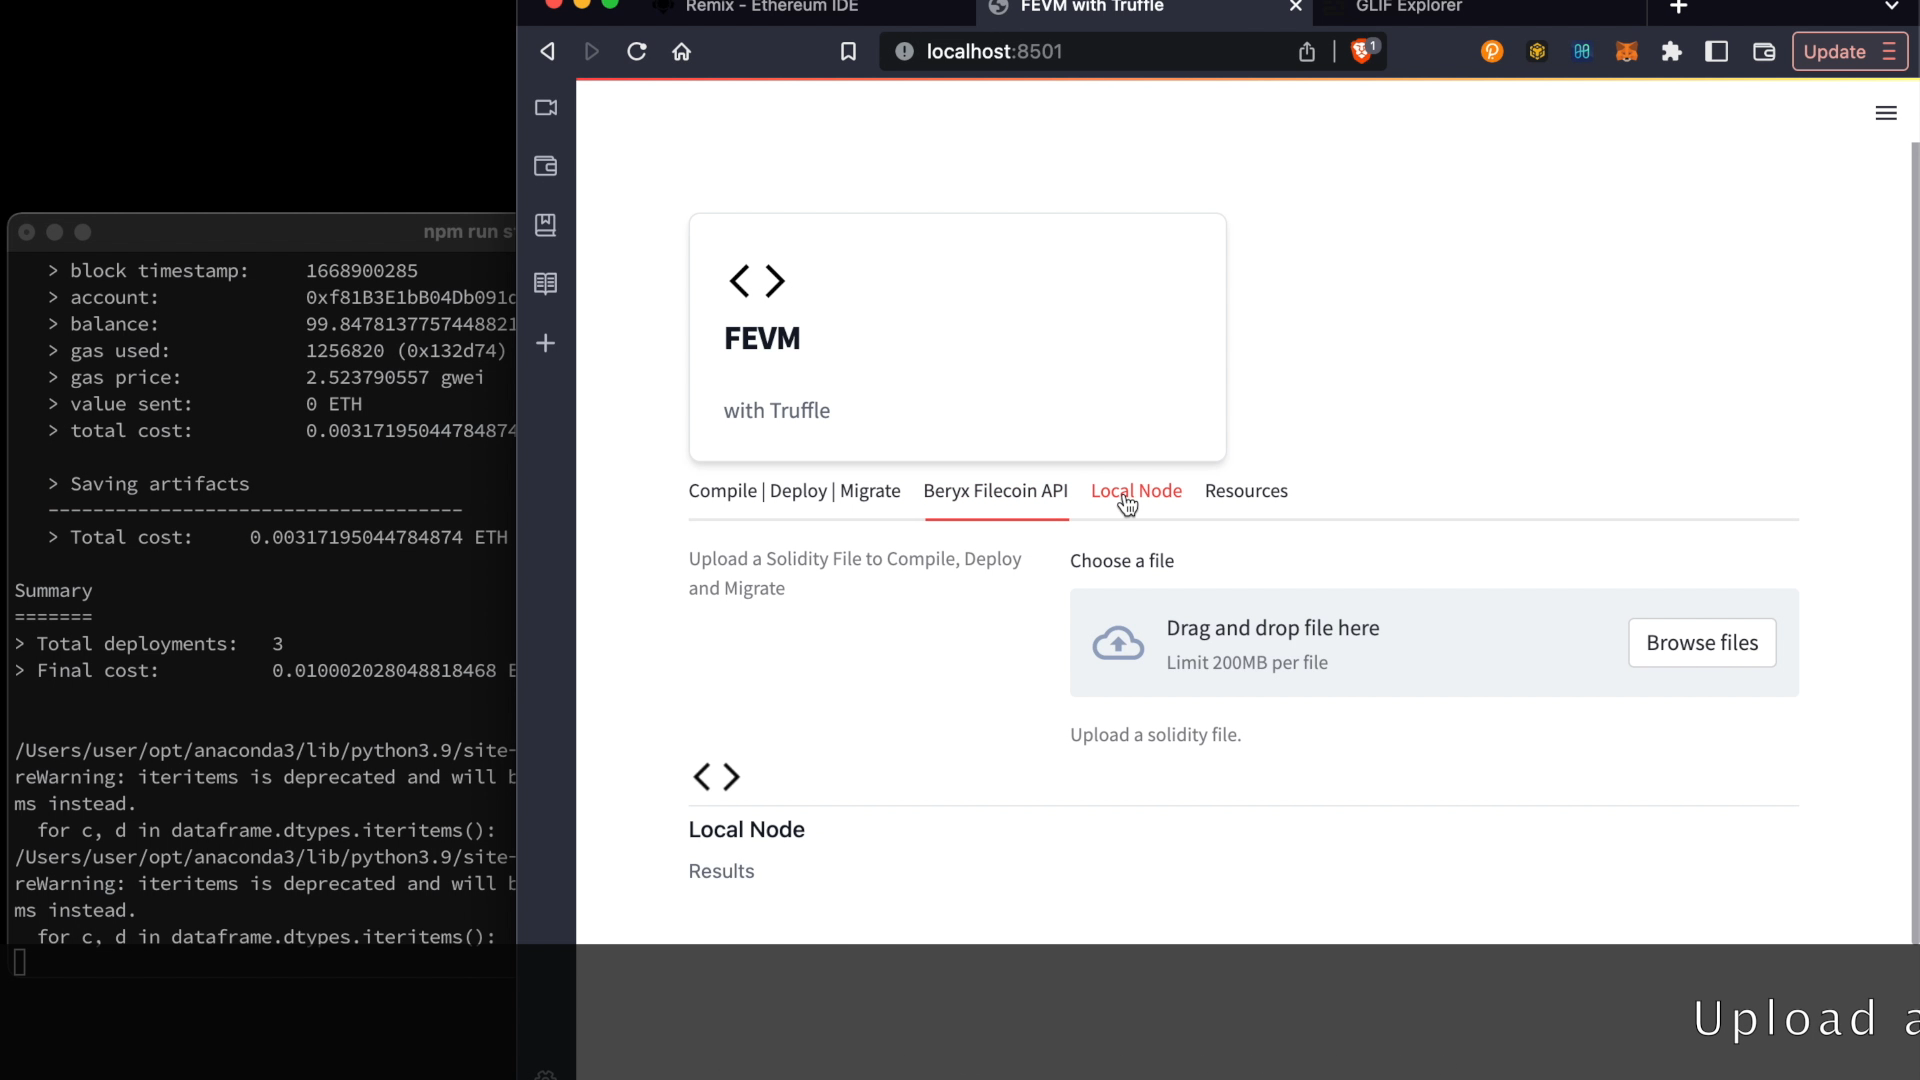Image resolution: width=1920 pixels, height=1080 pixels.
Task: Click the orange P extension icon
Action: tap(1492, 51)
